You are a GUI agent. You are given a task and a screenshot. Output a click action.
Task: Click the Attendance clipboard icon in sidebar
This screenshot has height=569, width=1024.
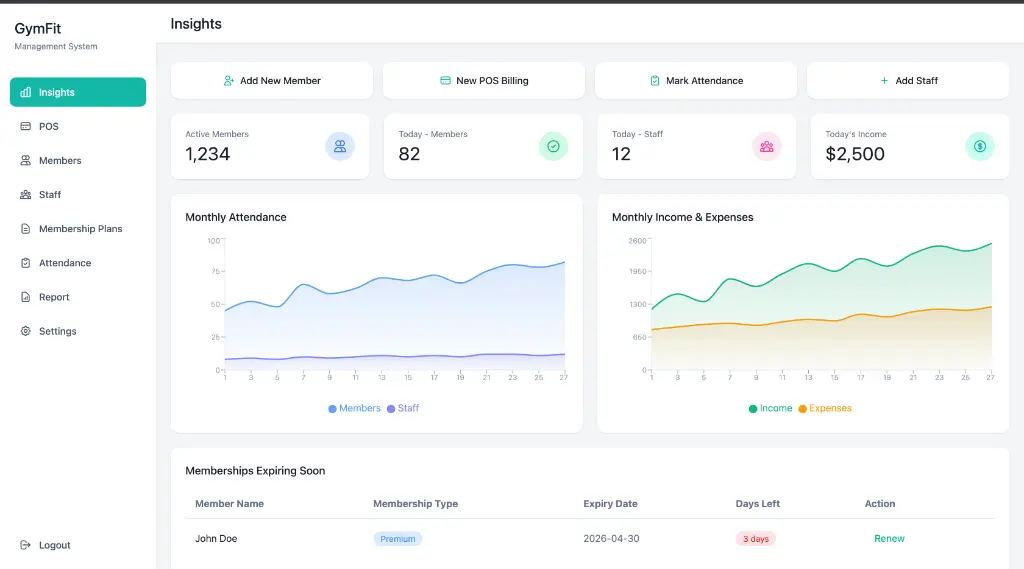25,263
